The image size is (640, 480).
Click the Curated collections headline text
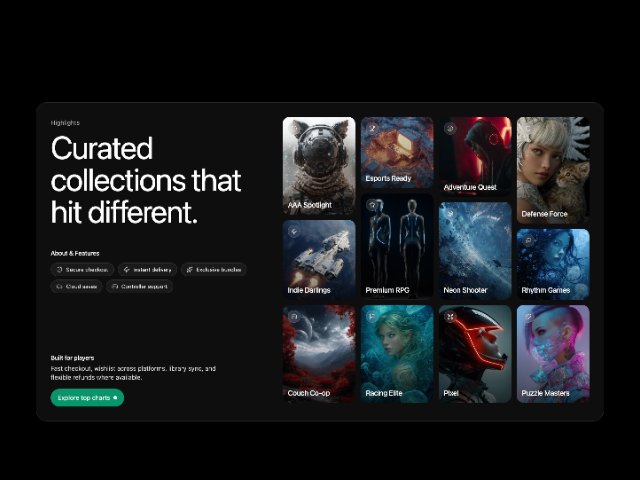point(146,181)
